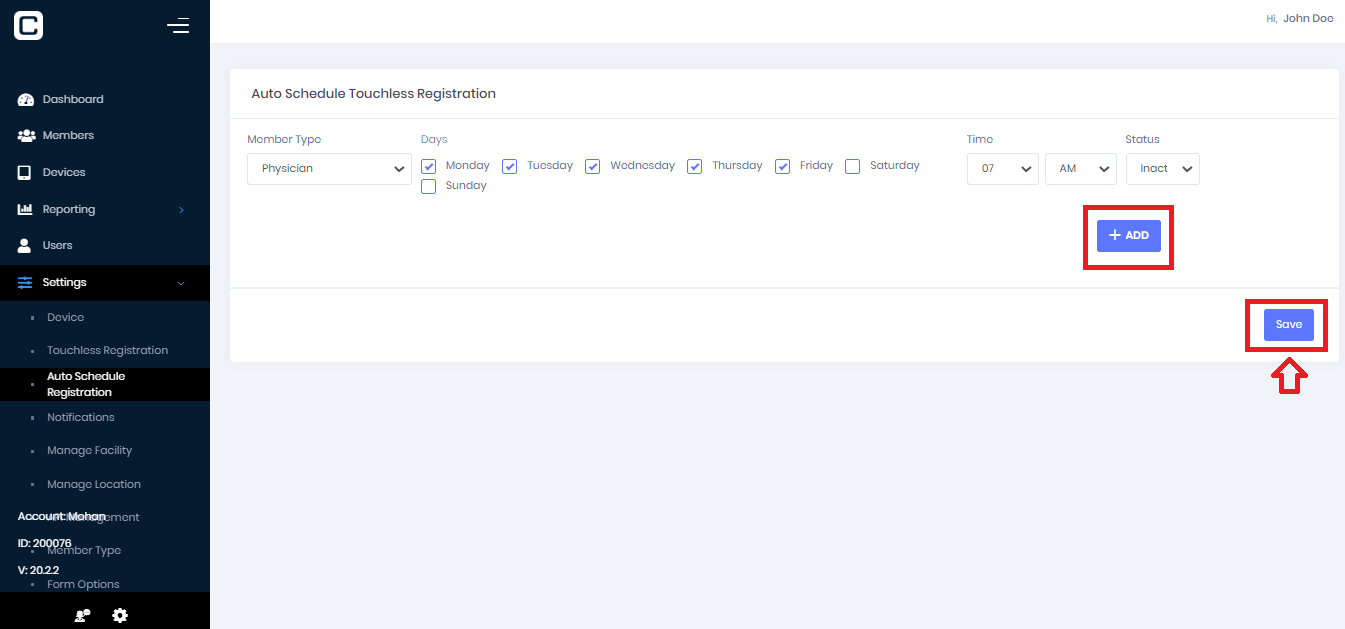Click the user chat icon at sidebar bottom
1345x629 pixels.
(x=83, y=615)
